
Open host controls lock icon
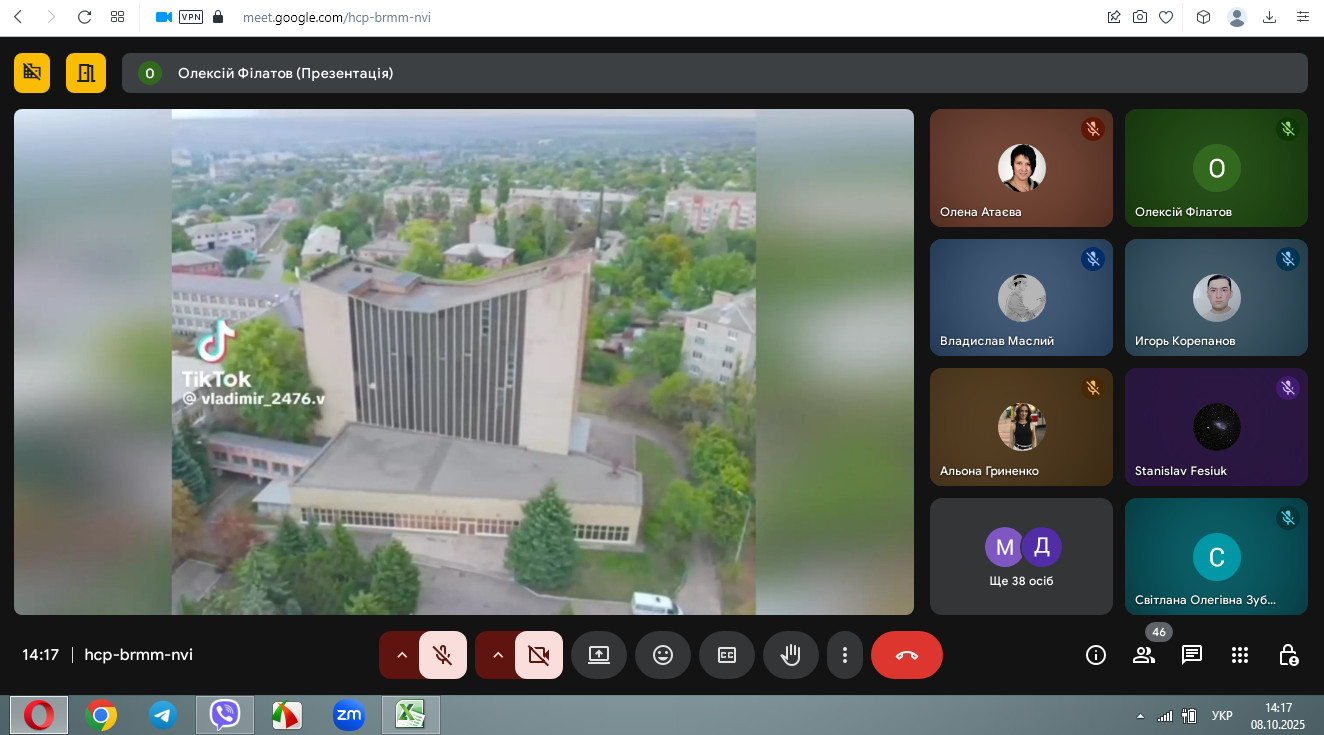click(x=1289, y=655)
